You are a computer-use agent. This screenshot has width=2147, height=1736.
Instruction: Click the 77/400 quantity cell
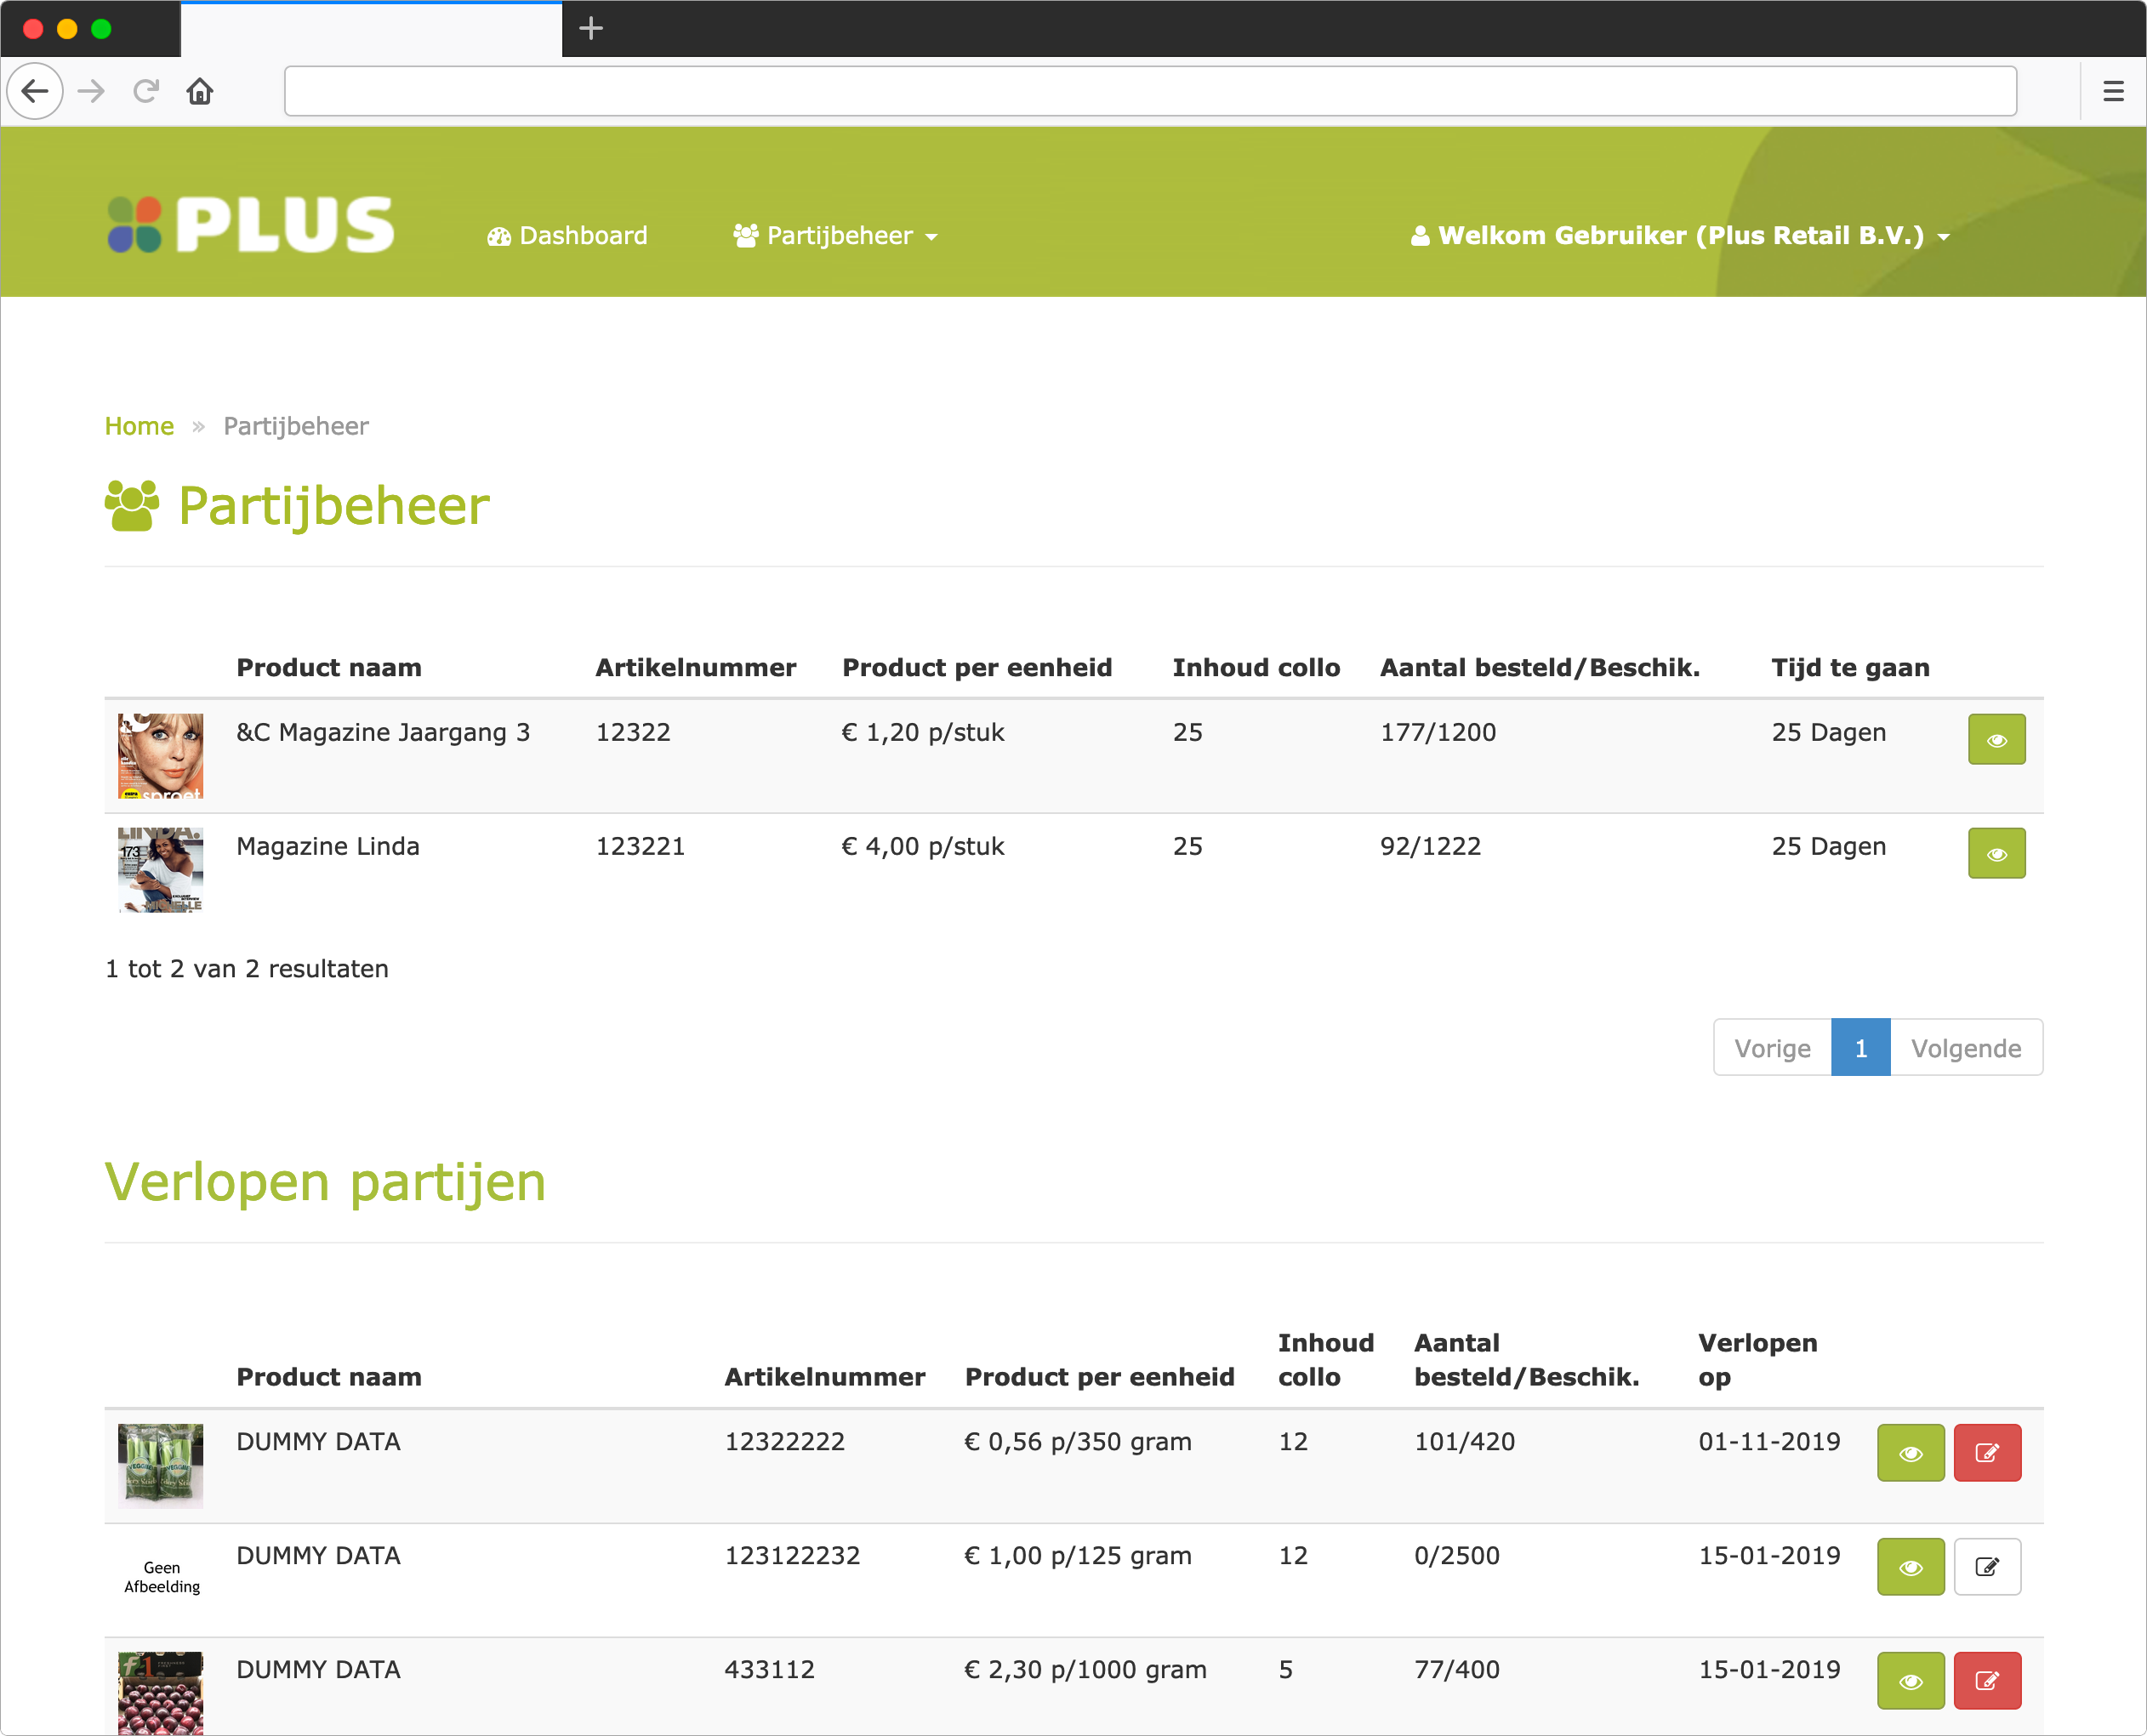coord(1456,1669)
